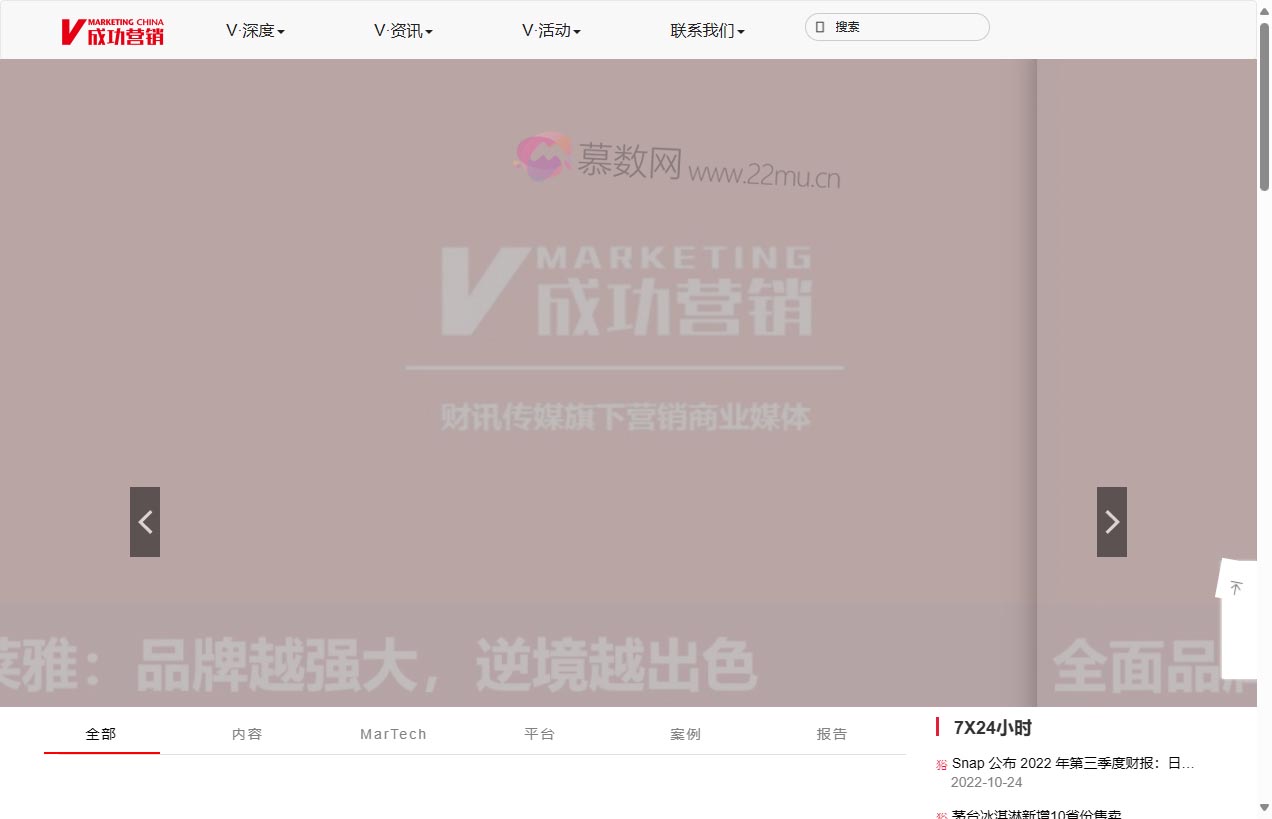Click the search magnifier icon
The height and width of the screenshot is (819, 1272).
[x=822, y=26]
